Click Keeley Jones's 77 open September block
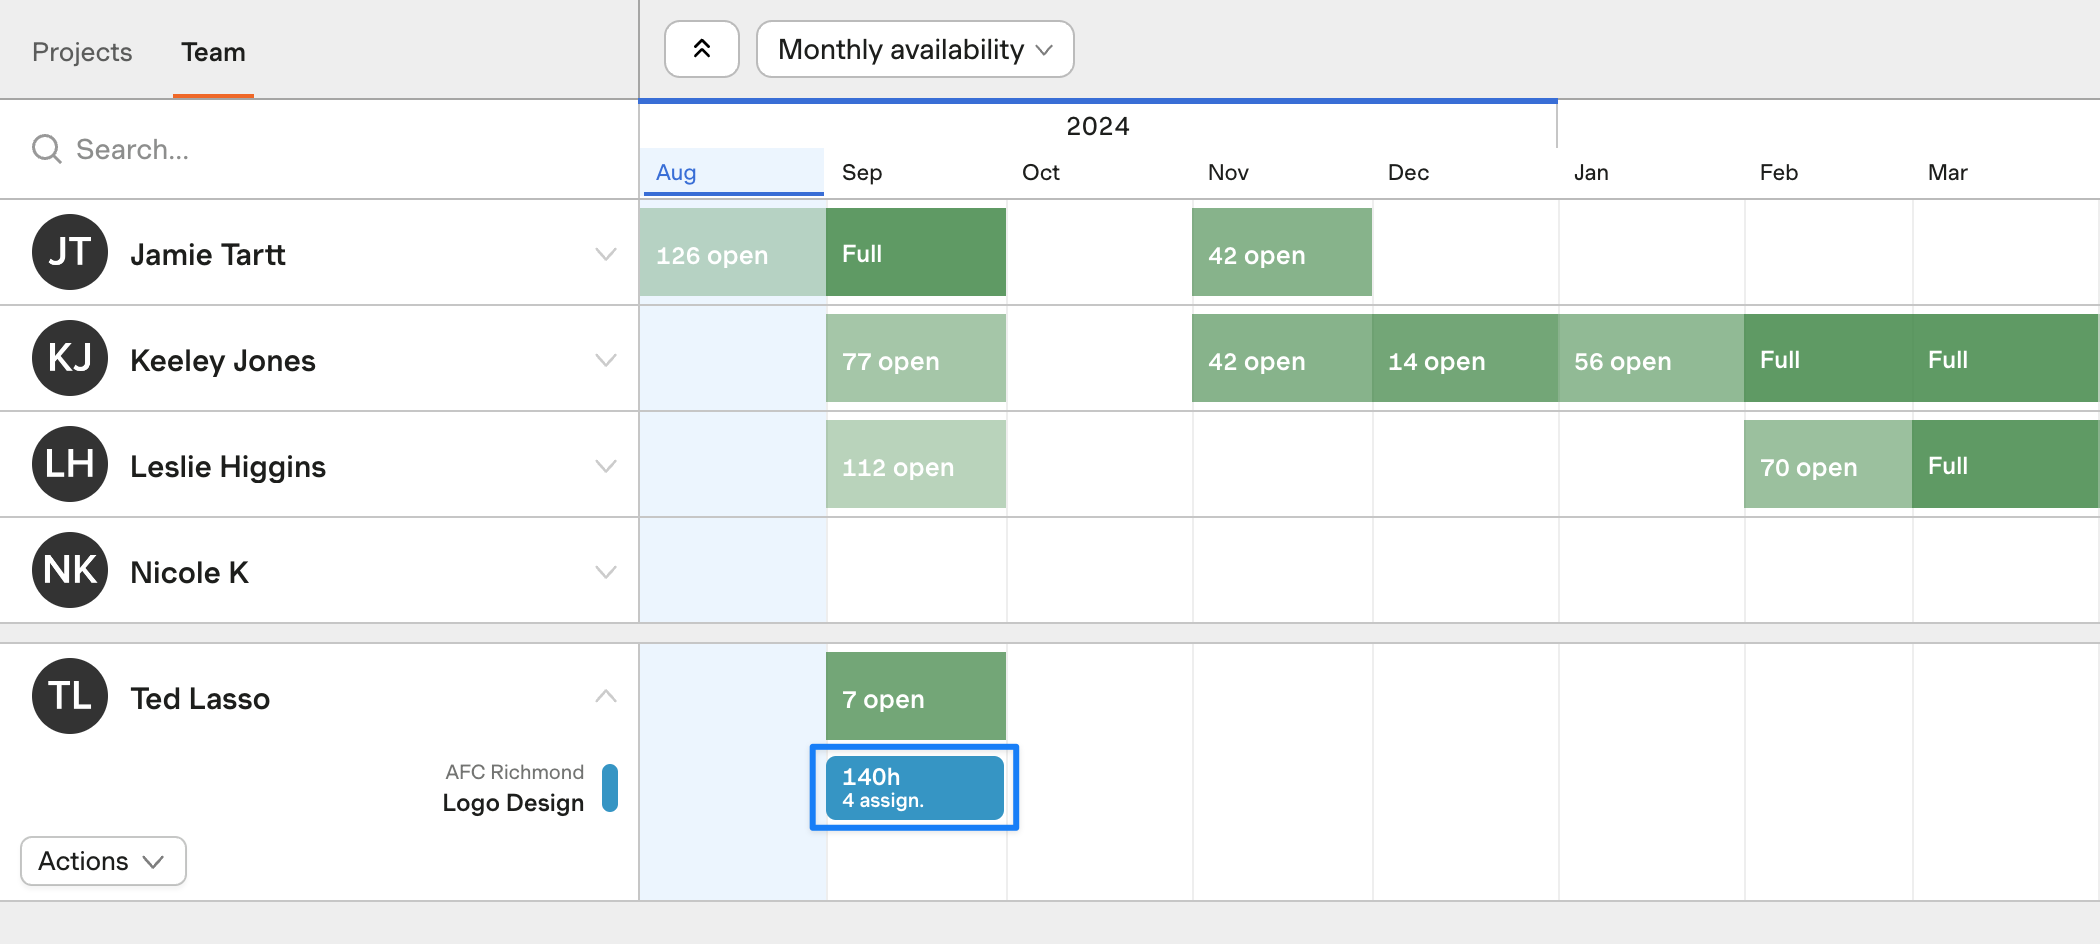Viewport: 2100px width, 944px height. (916, 358)
